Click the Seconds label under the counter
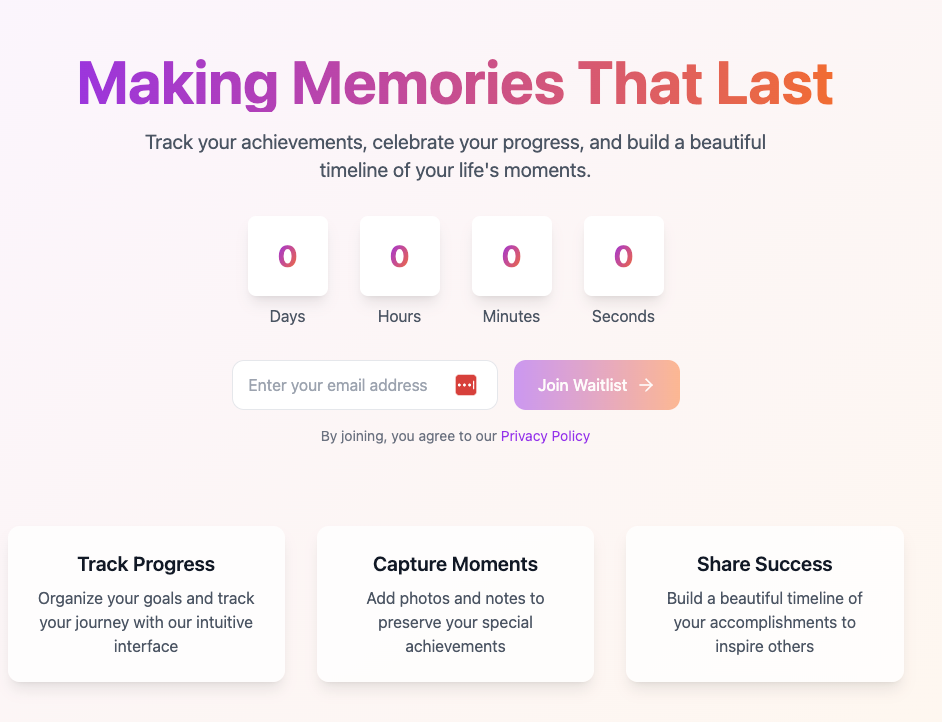 coord(624,317)
